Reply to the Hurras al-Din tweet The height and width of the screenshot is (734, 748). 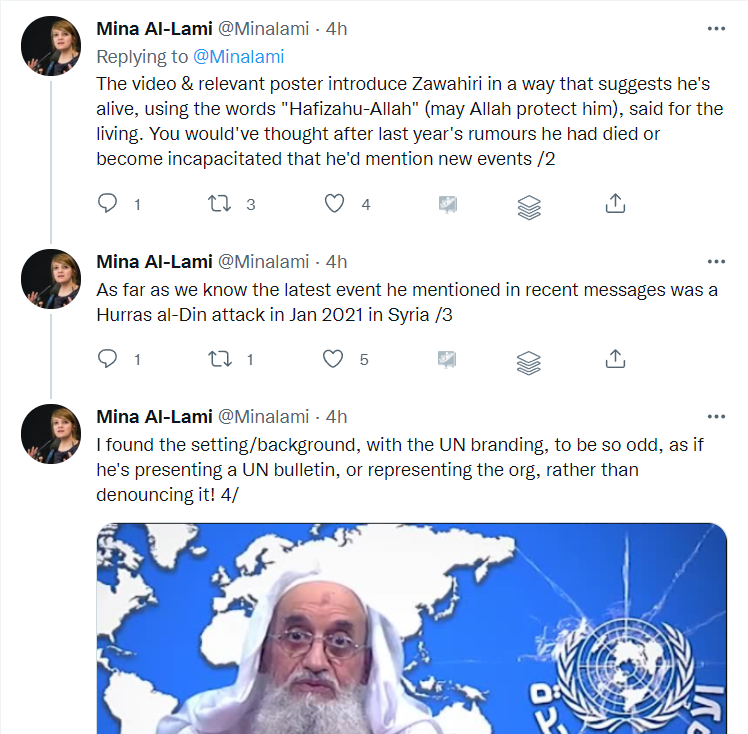pyautogui.click(x=108, y=358)
